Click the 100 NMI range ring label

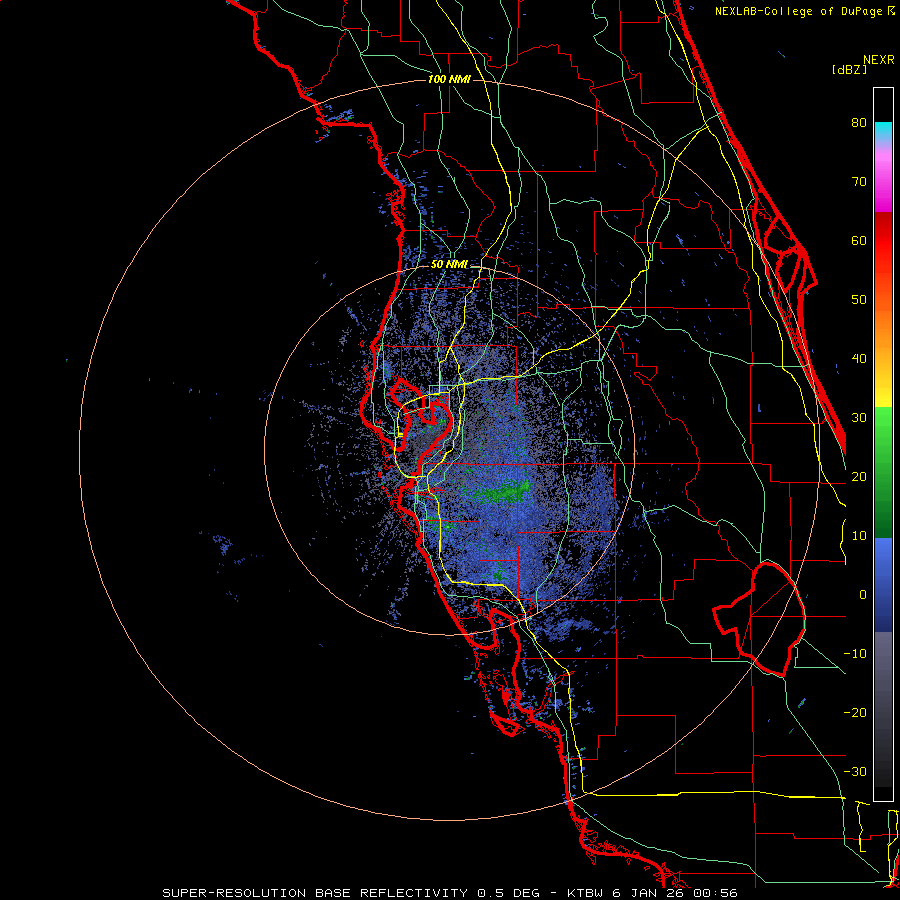point(449,79)
